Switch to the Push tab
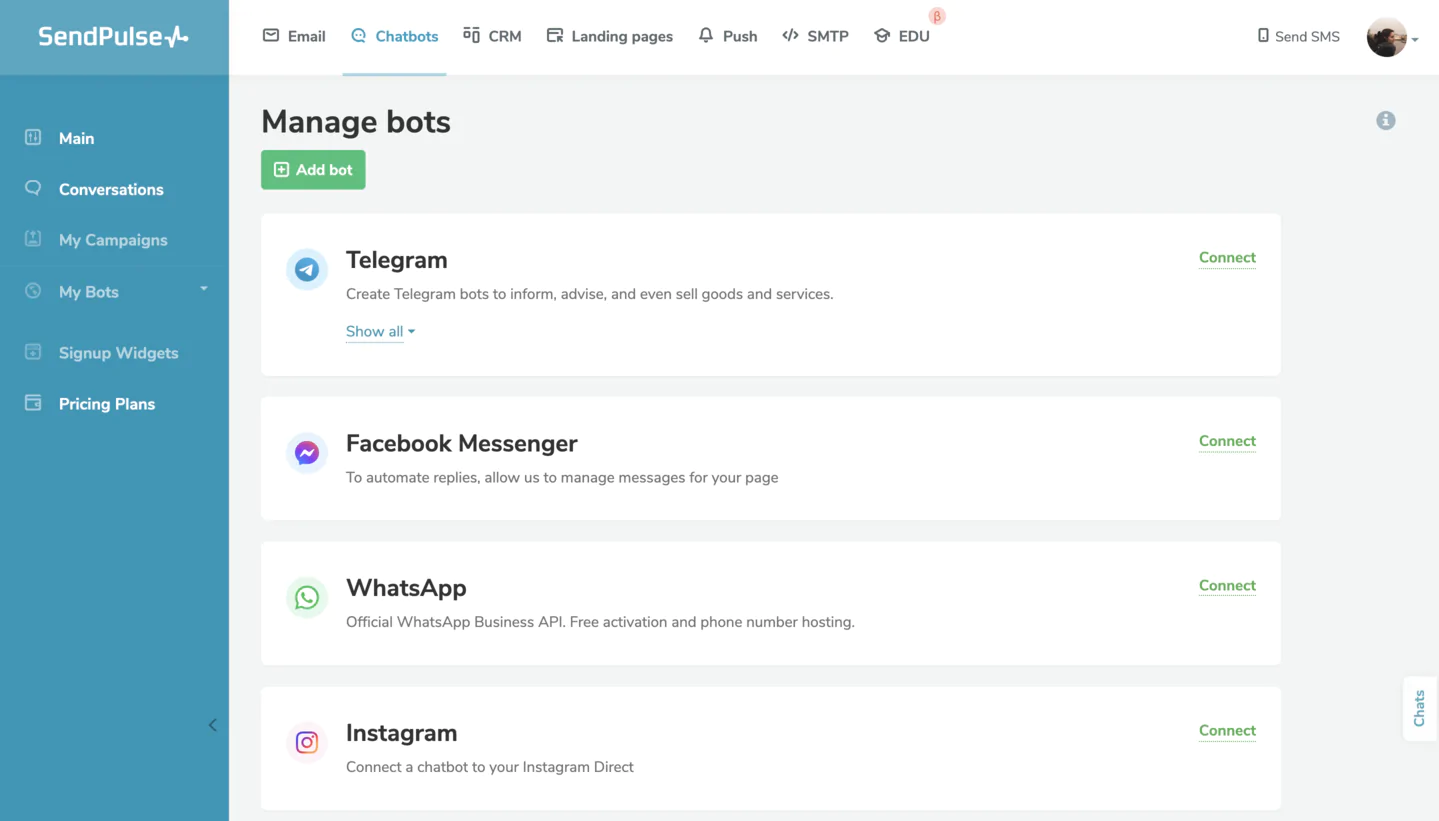Image resolution: width=1439 pixels, height=821 pixels. tap(728, 36)
